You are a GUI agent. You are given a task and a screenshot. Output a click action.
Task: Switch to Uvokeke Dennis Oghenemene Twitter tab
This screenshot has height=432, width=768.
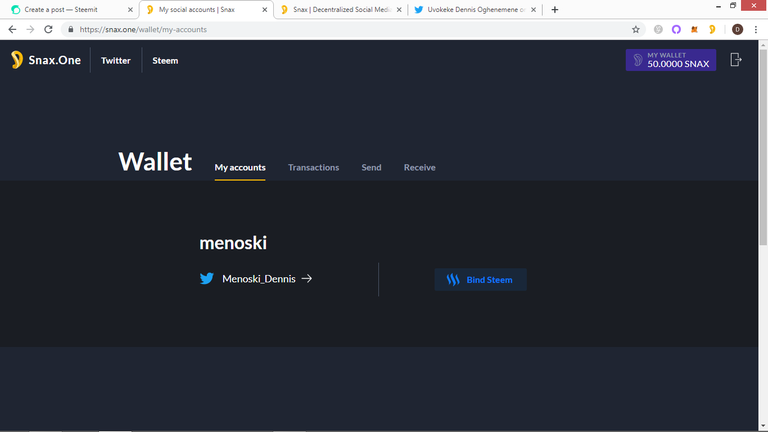pyautogui.click(x=475, y=10)
